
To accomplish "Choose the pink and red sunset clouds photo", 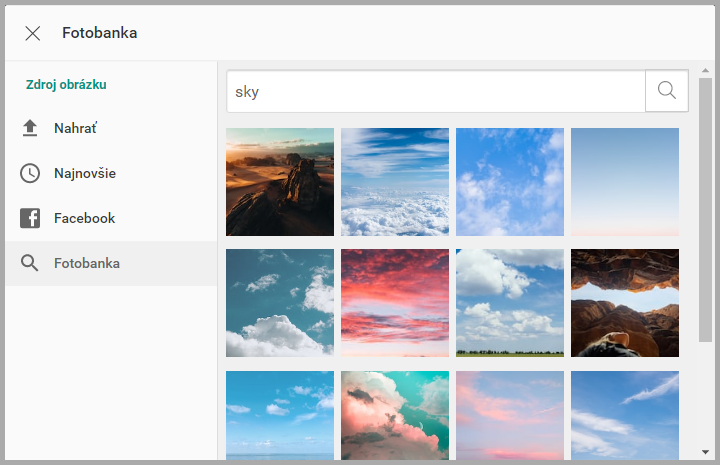I will click(x=395, y=303).
